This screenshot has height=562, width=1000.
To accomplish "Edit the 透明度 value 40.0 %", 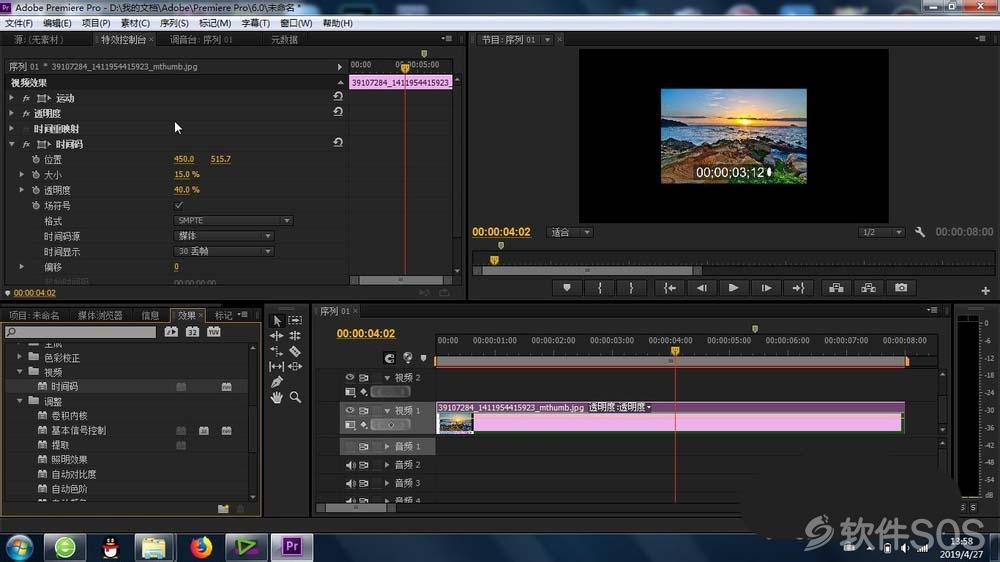I will tap(187, 189).
